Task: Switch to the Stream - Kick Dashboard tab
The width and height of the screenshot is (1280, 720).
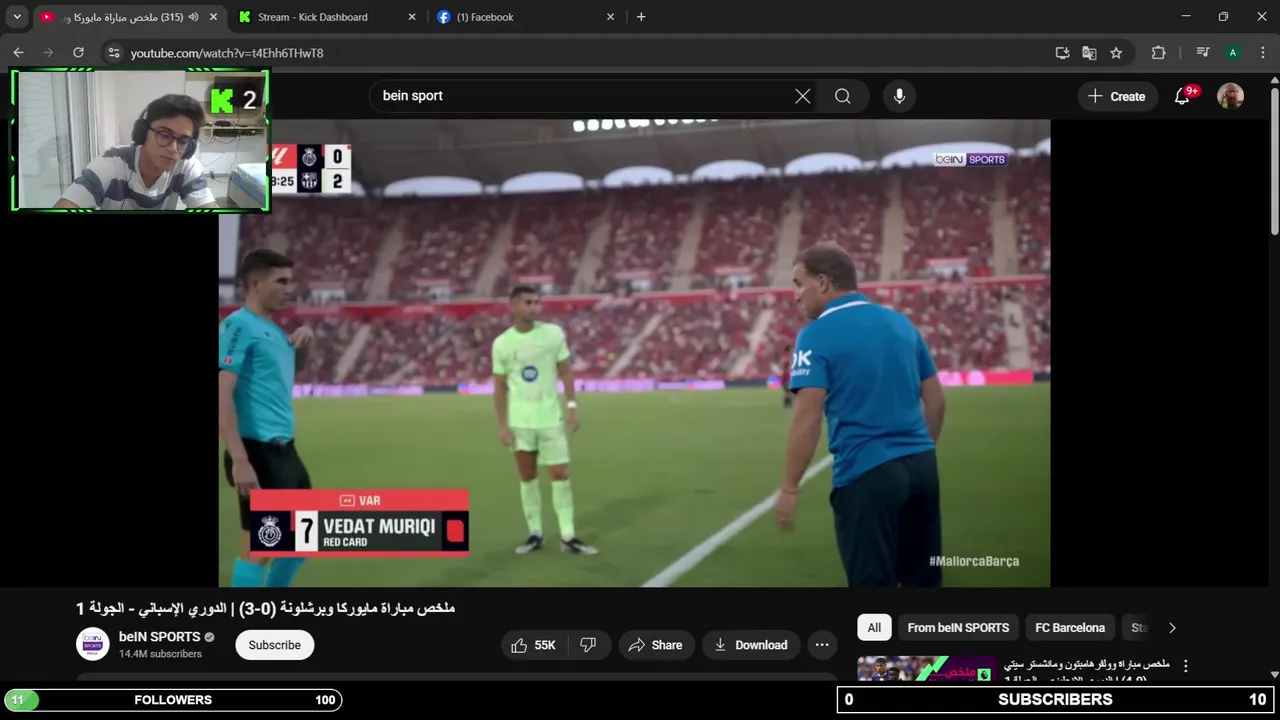Action: point(327,17)
